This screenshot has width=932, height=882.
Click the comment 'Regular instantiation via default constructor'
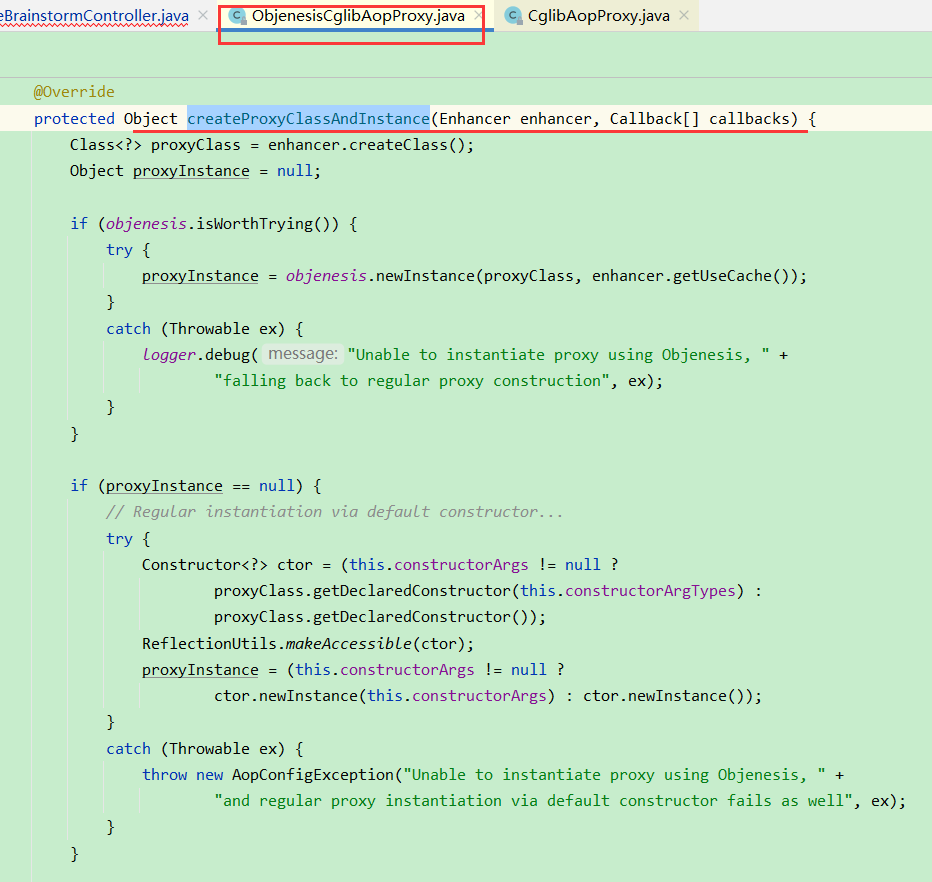coord(334,512)
